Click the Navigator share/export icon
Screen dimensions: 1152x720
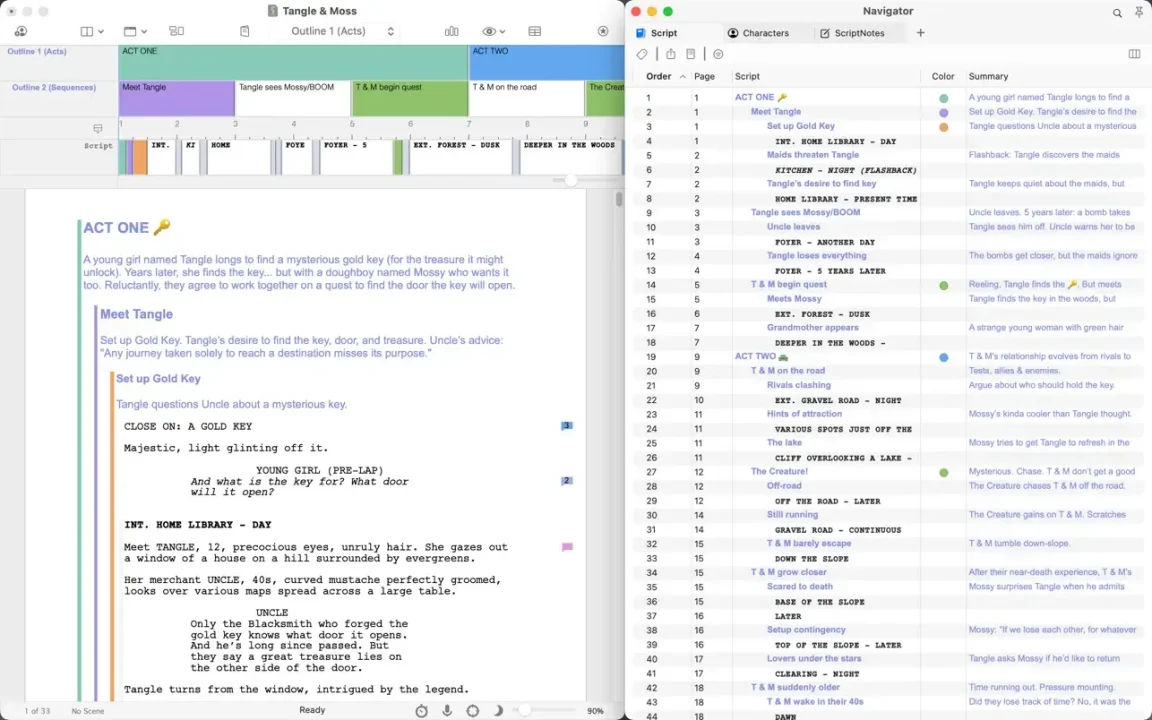(671, 54)
